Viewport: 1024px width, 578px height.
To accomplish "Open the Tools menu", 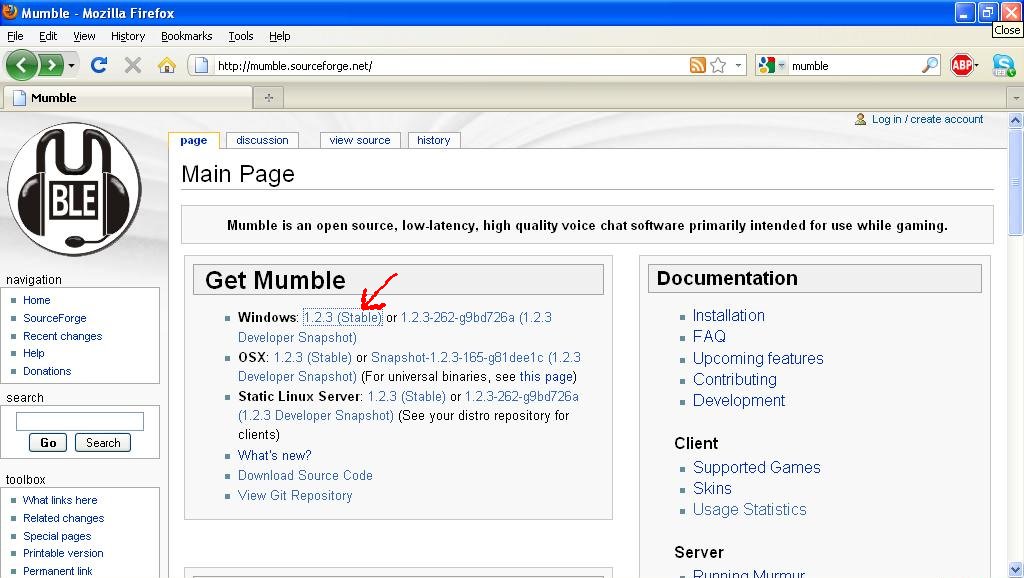I will pos(241,36).
